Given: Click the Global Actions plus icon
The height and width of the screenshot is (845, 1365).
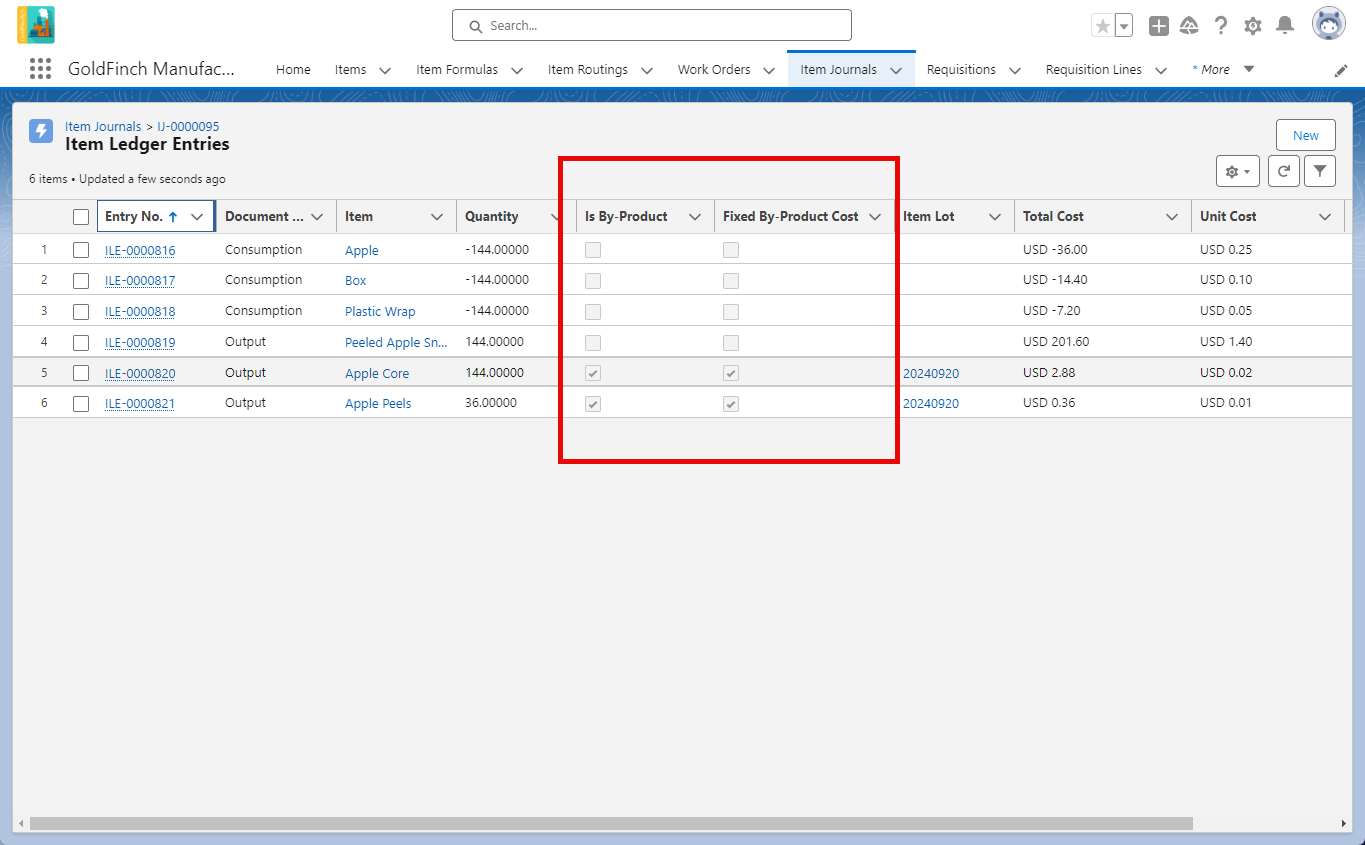Looking at the screenshot, I should click(1159, 26).
